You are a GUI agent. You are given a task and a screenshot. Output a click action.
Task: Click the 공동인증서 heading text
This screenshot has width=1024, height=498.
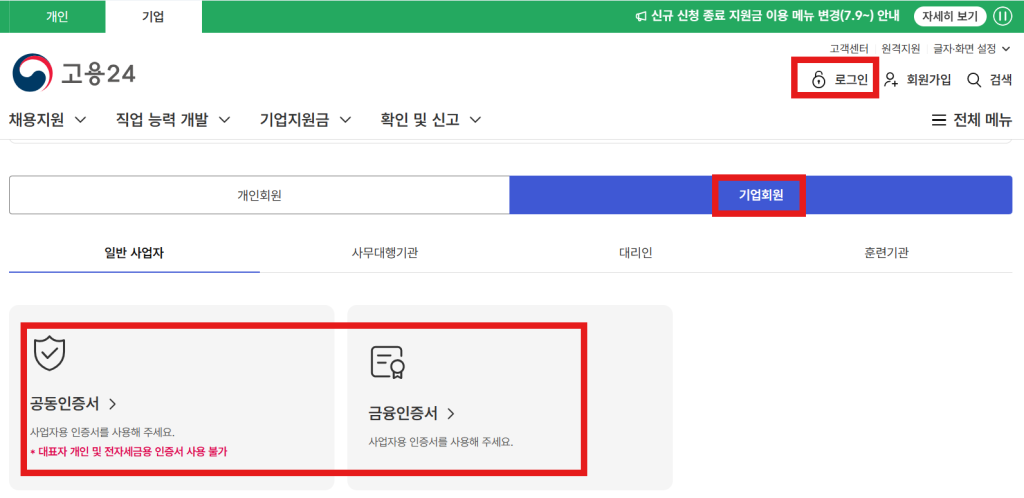click(x=65, y=404)
